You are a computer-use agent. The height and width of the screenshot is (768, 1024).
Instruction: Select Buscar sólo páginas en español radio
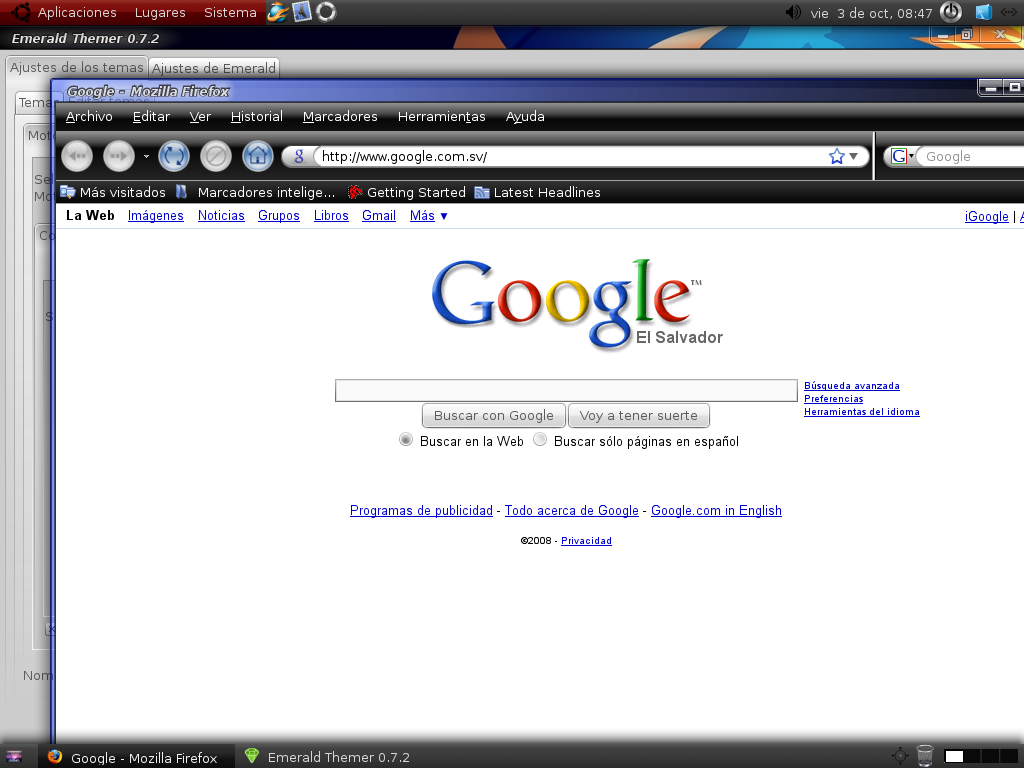540,440
